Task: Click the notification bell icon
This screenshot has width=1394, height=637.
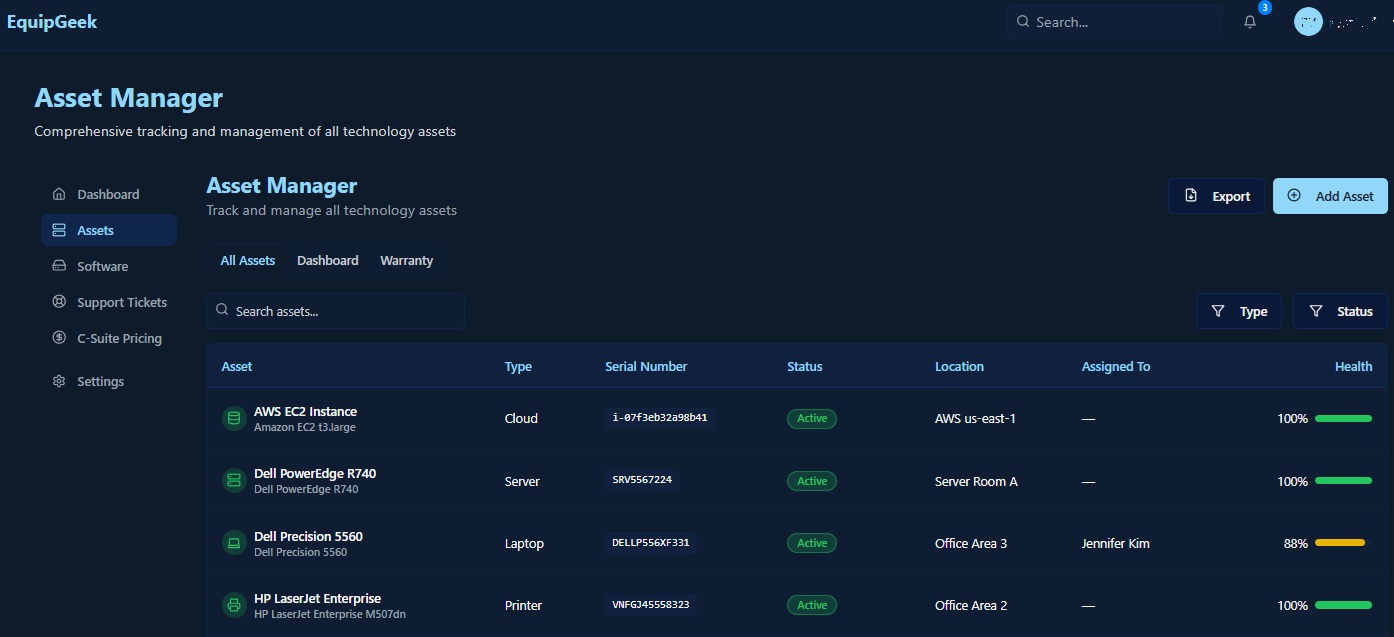Action: 1250,22
